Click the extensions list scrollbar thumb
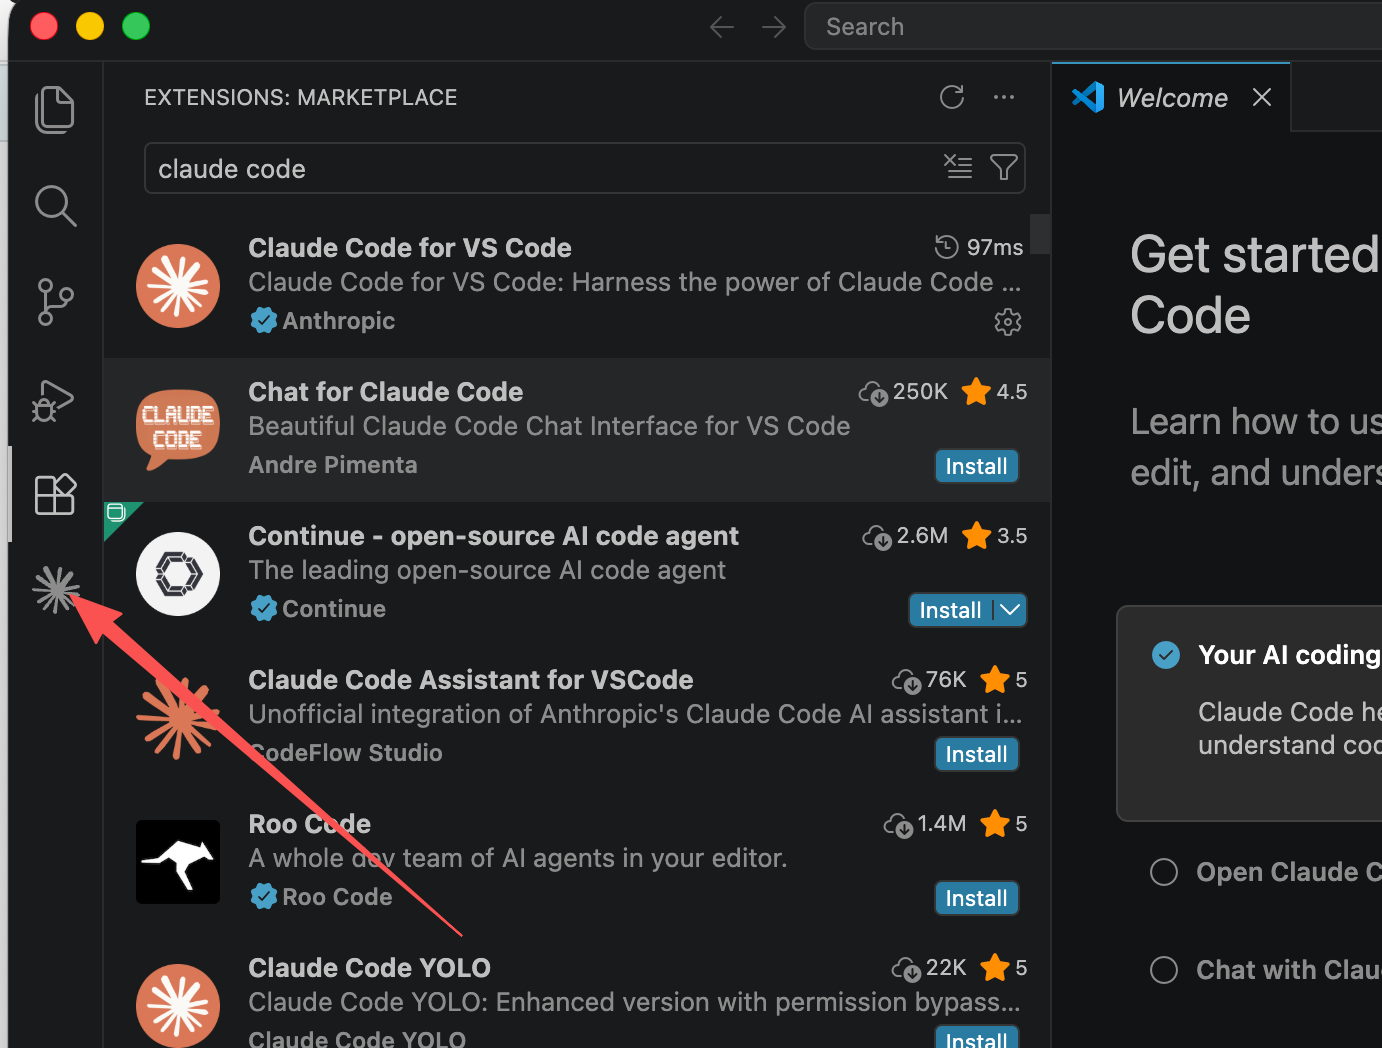 (x=1040, y=234)
